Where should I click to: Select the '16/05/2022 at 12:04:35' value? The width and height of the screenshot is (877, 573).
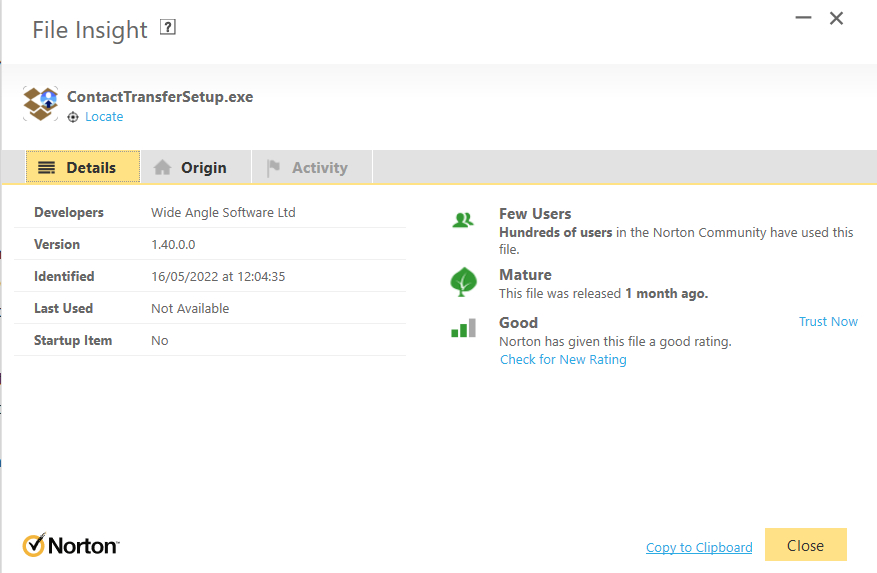pos(218,276)
